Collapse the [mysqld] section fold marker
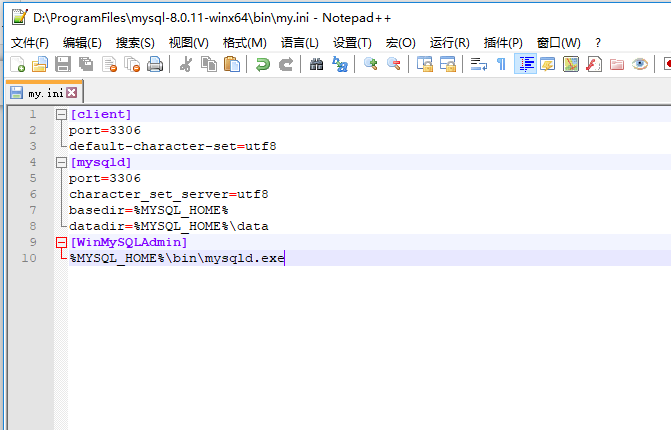Viewport: 671px width, 430px height. tap(61, 162)
